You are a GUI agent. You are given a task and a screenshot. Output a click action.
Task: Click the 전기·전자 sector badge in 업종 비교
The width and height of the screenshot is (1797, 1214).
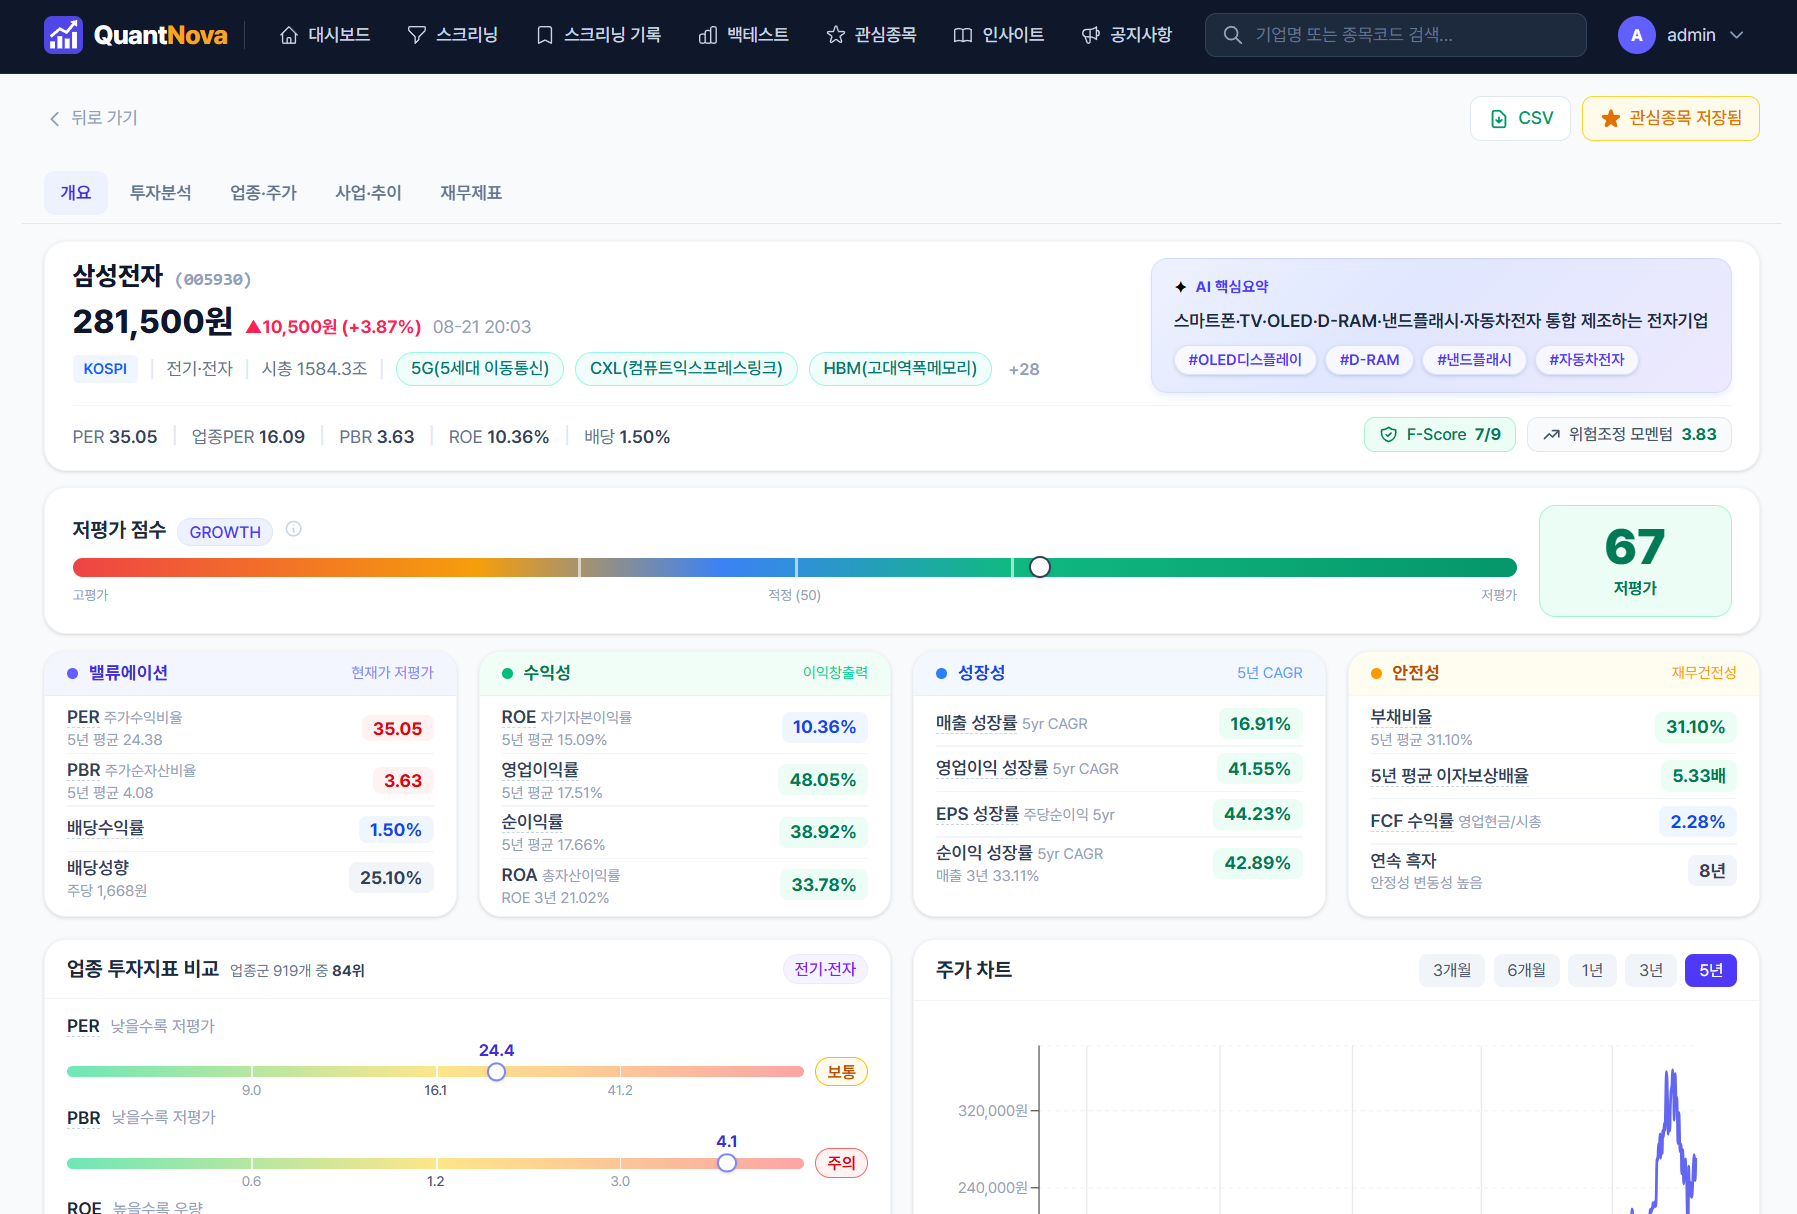tap(825, 969)
